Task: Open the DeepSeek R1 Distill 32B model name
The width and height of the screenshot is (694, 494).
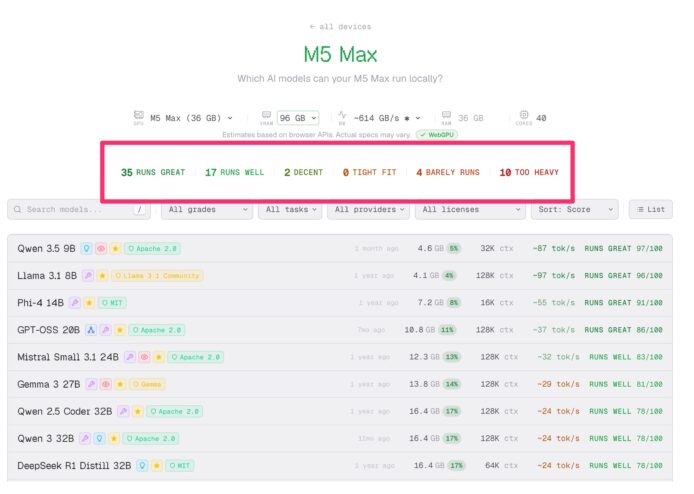Action: pyautogui.click(x=74, y=466)
